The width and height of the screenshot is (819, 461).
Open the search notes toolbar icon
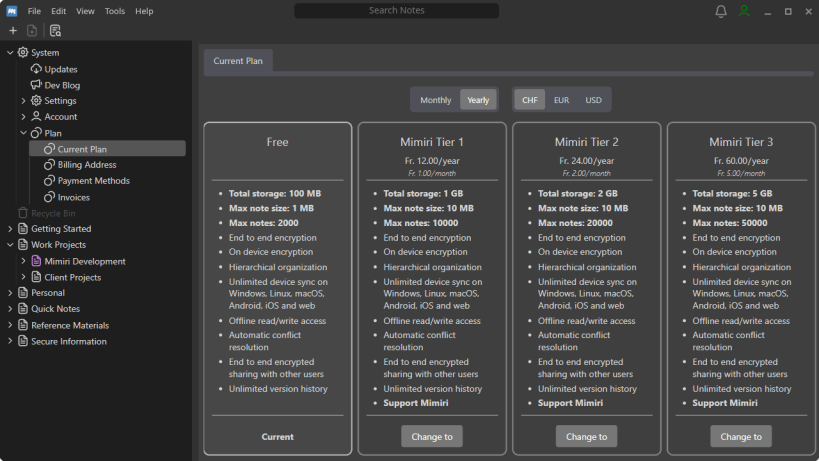coord(55,31)
